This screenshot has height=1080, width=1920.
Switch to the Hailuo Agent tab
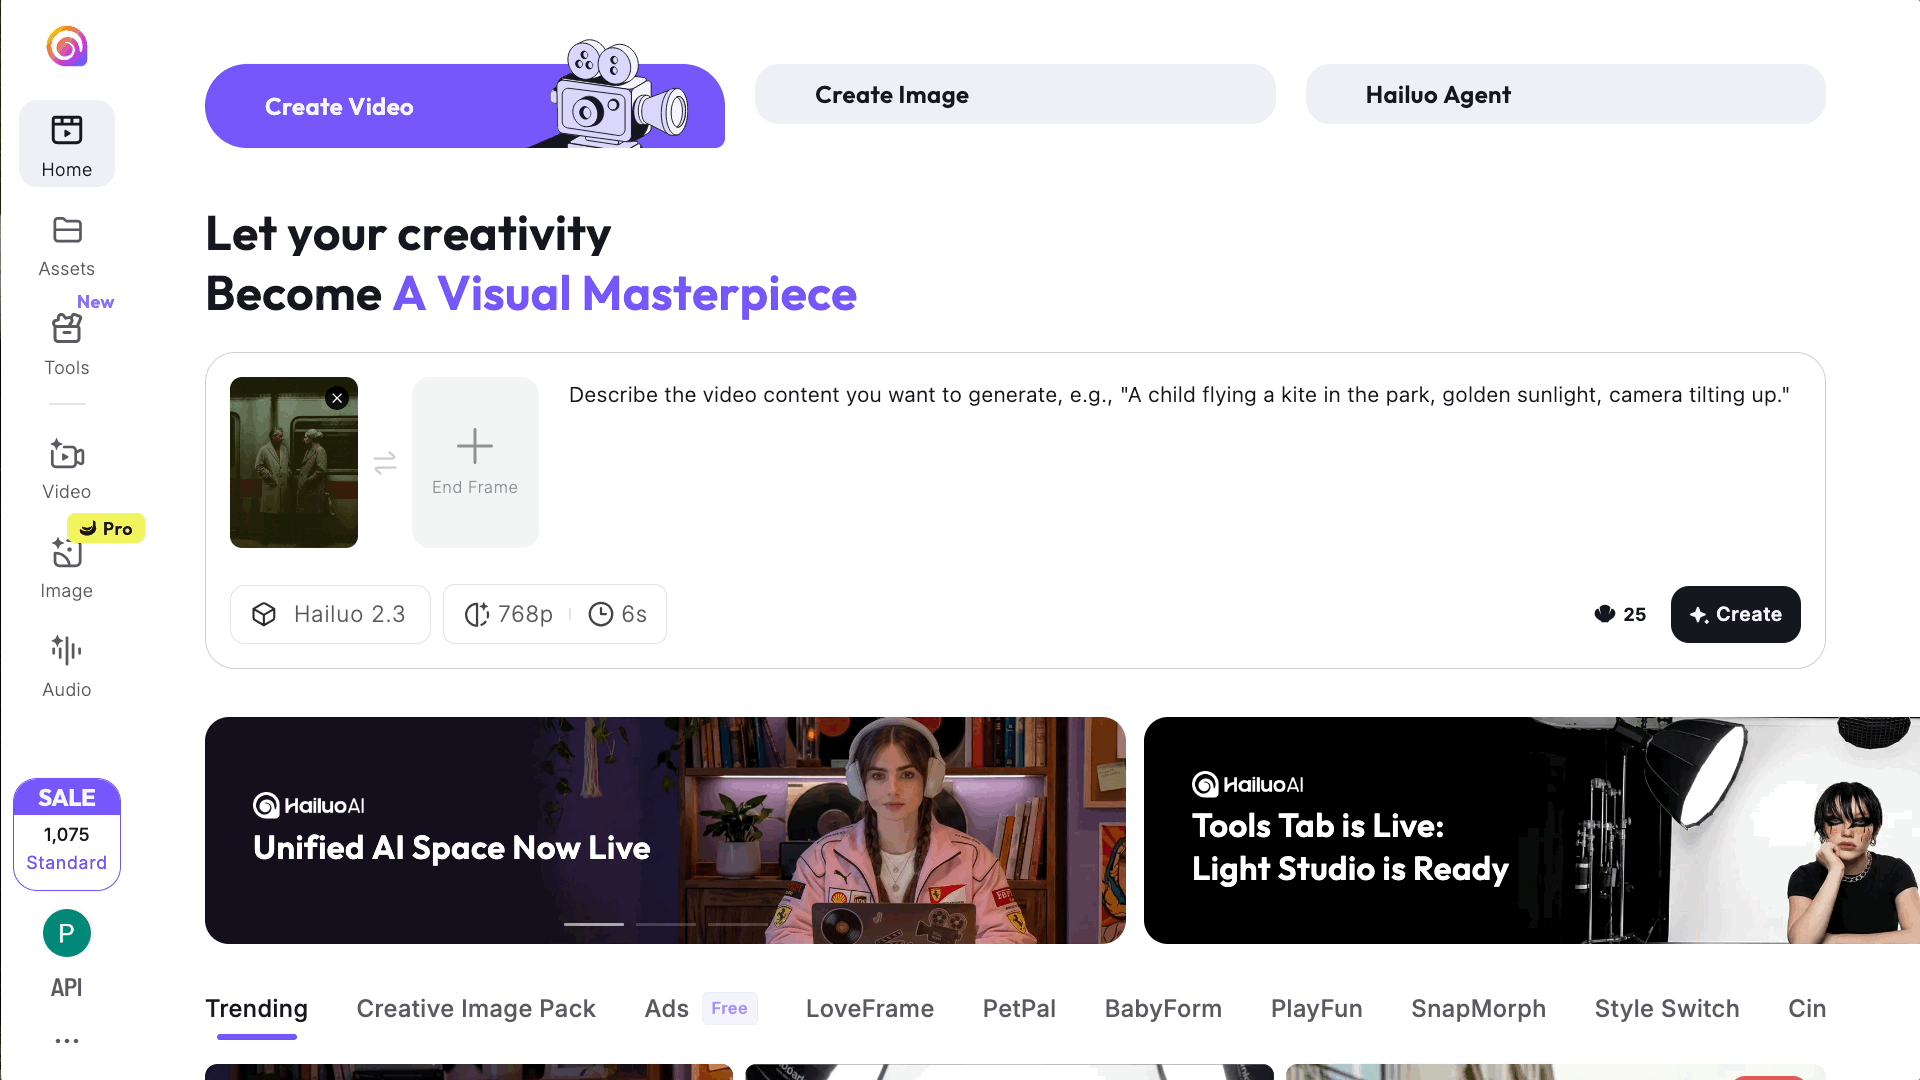point(1565,94)
